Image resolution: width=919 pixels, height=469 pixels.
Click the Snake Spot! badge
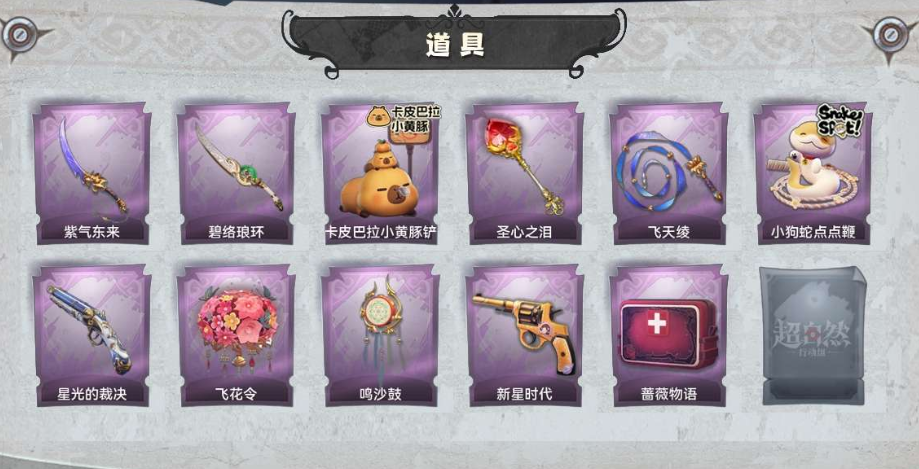click(840, 120)
